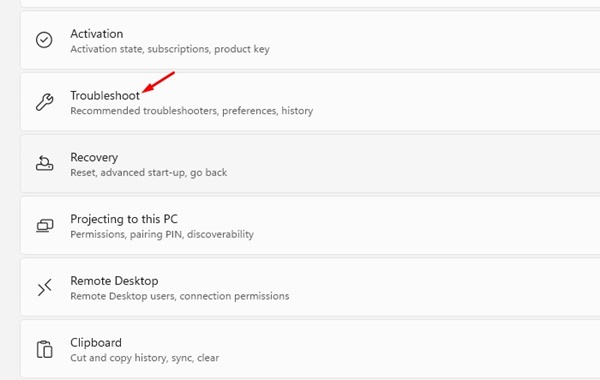Click 'Recommended troubleshooters, preferences, history' description

point(191,111)
